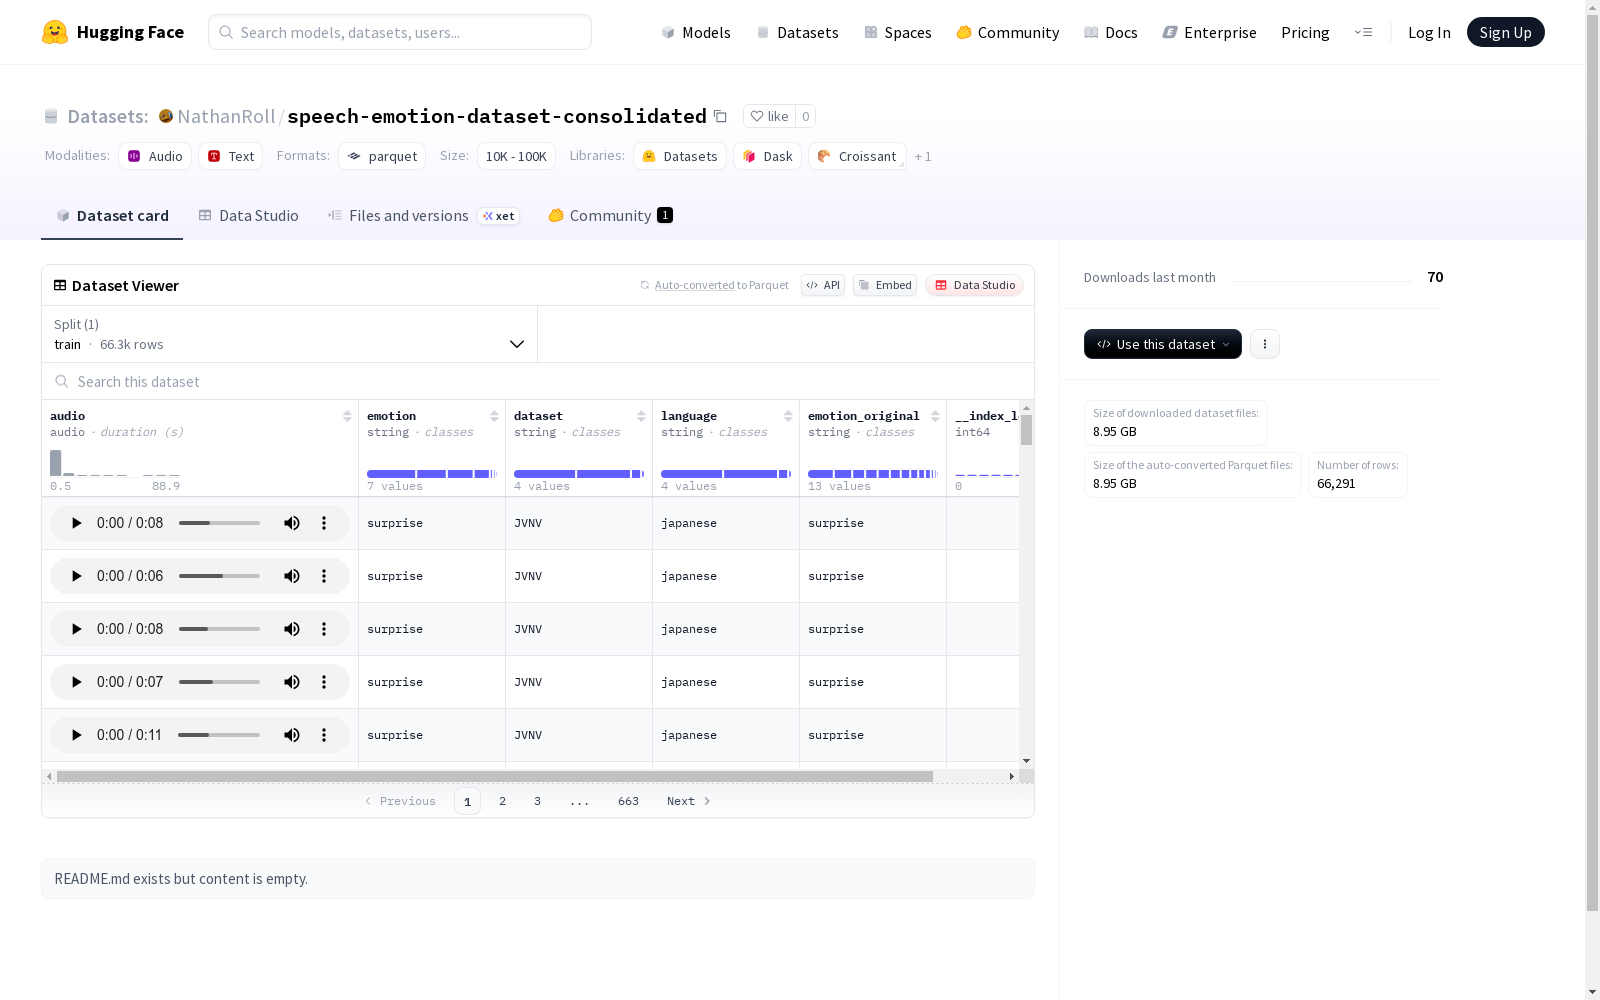The image size is (1600, 1000).
Task: Mute the 0:06 audio player
Action: tap(292, 576)
